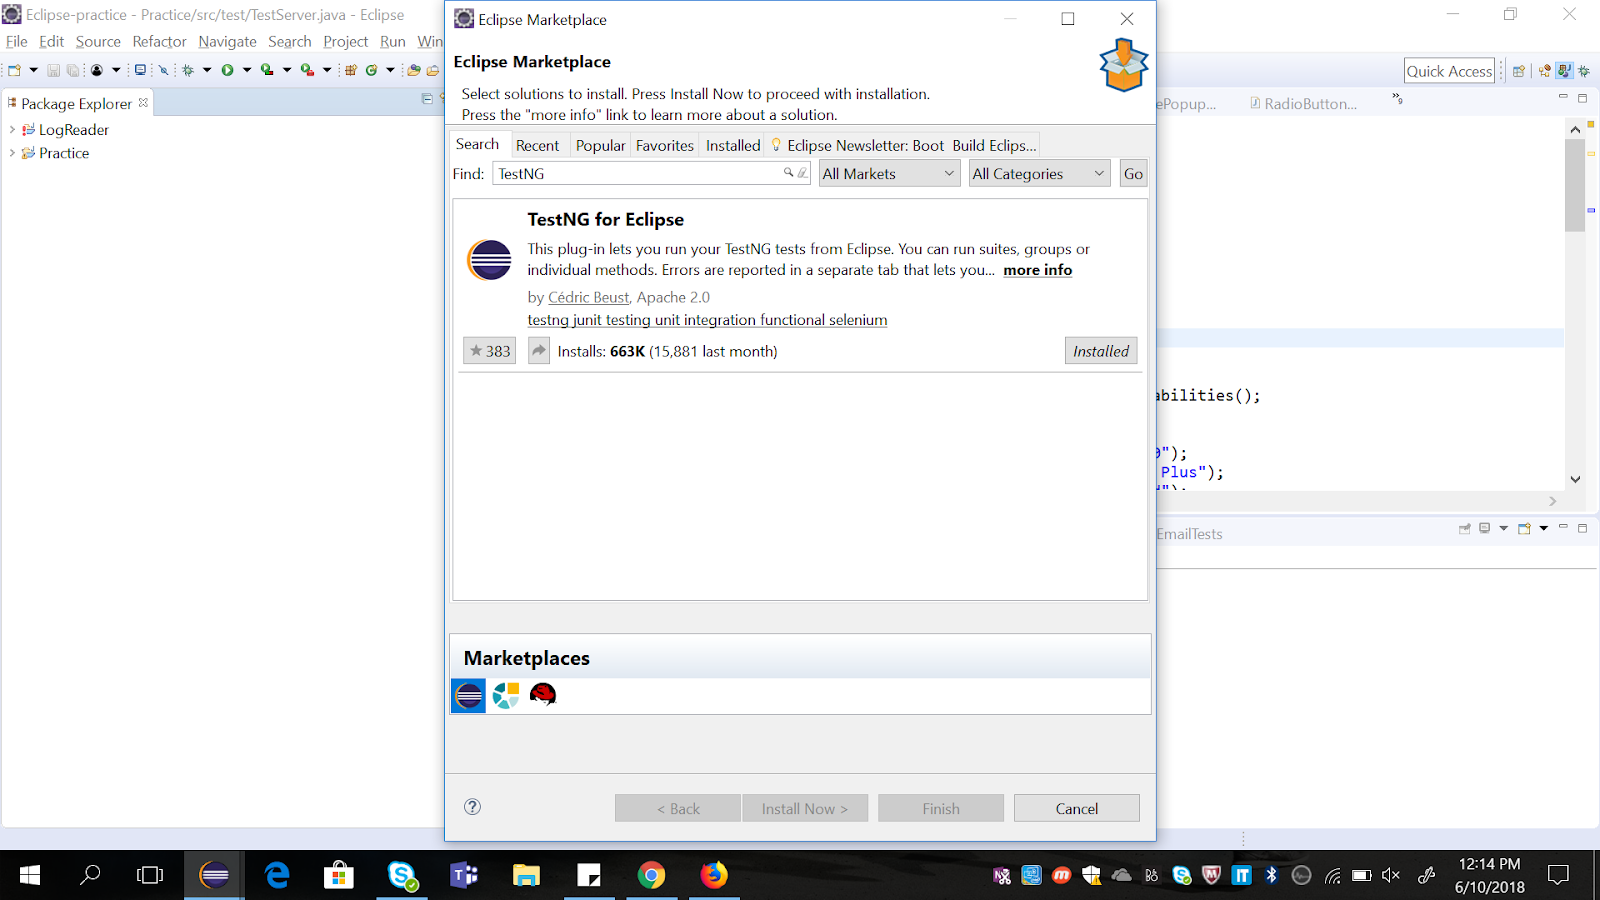
Task: Open the Debug configurations dropdown arrow
Action: tap(207, 70)
